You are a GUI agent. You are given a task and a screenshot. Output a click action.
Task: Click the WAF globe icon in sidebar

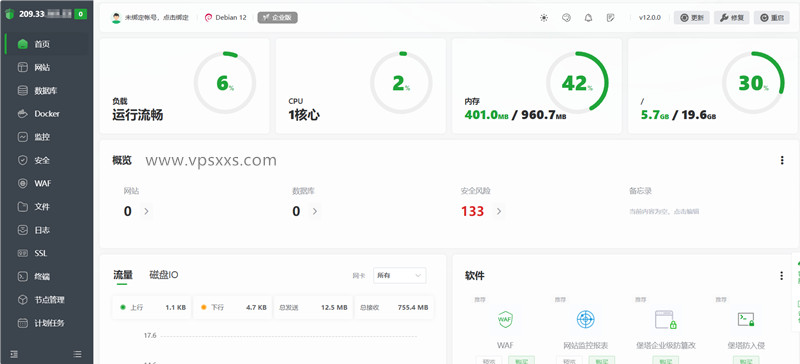coord(22,183)
